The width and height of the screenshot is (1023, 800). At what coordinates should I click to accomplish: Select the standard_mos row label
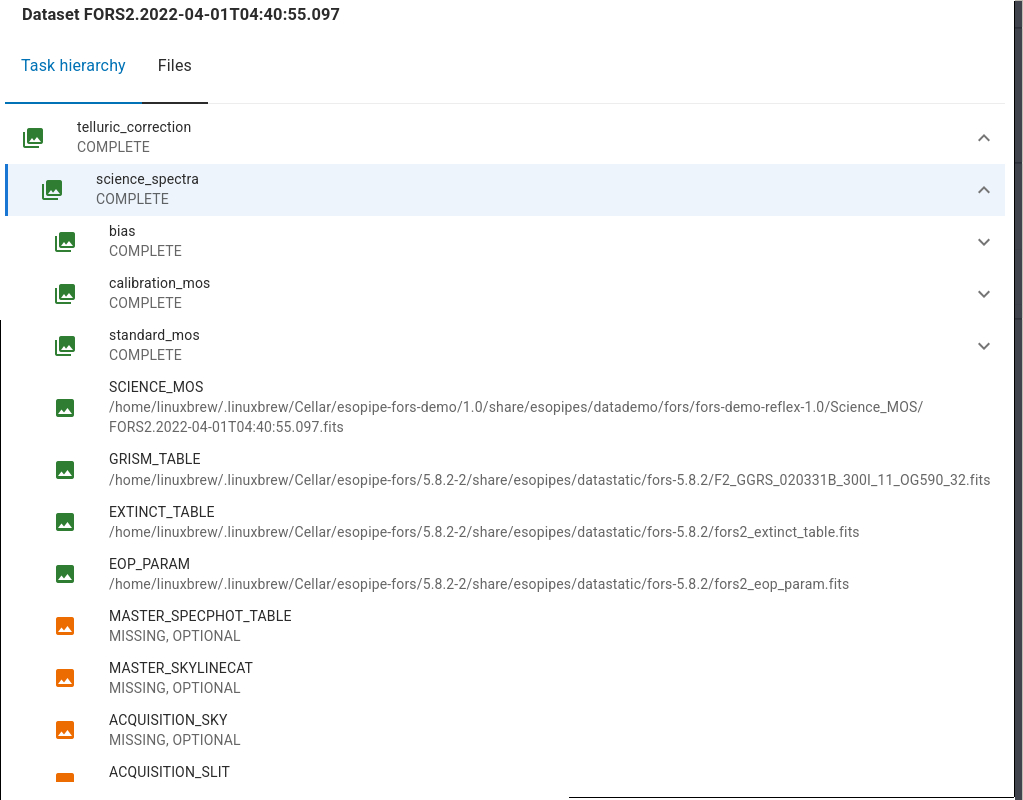[x=154, y=335]
